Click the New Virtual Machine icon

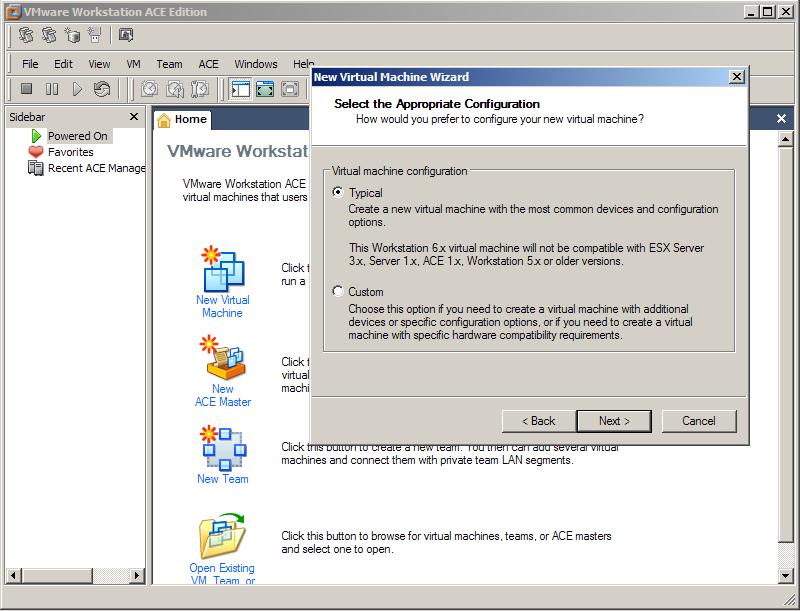click(x=221, y=268)
